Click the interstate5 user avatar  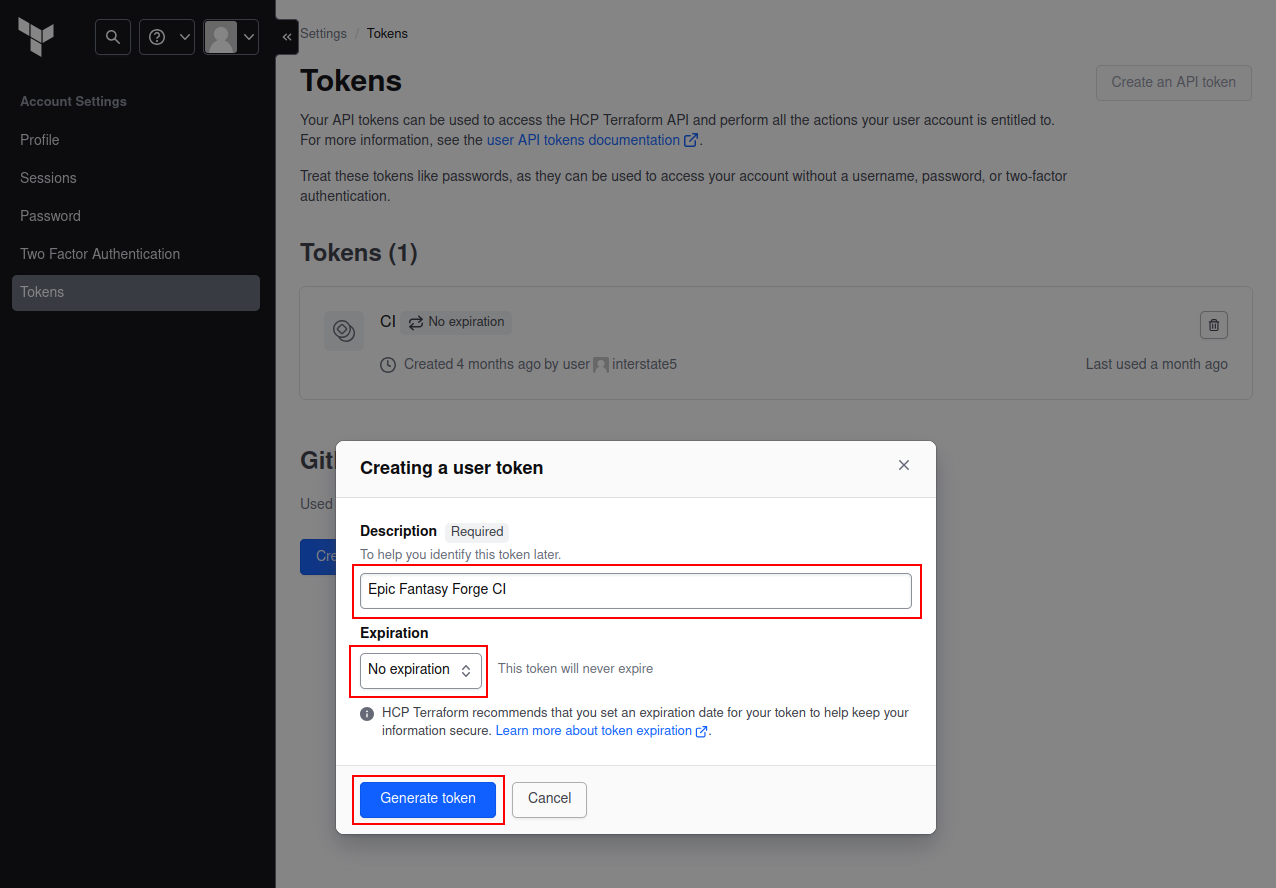pos(601,365)
